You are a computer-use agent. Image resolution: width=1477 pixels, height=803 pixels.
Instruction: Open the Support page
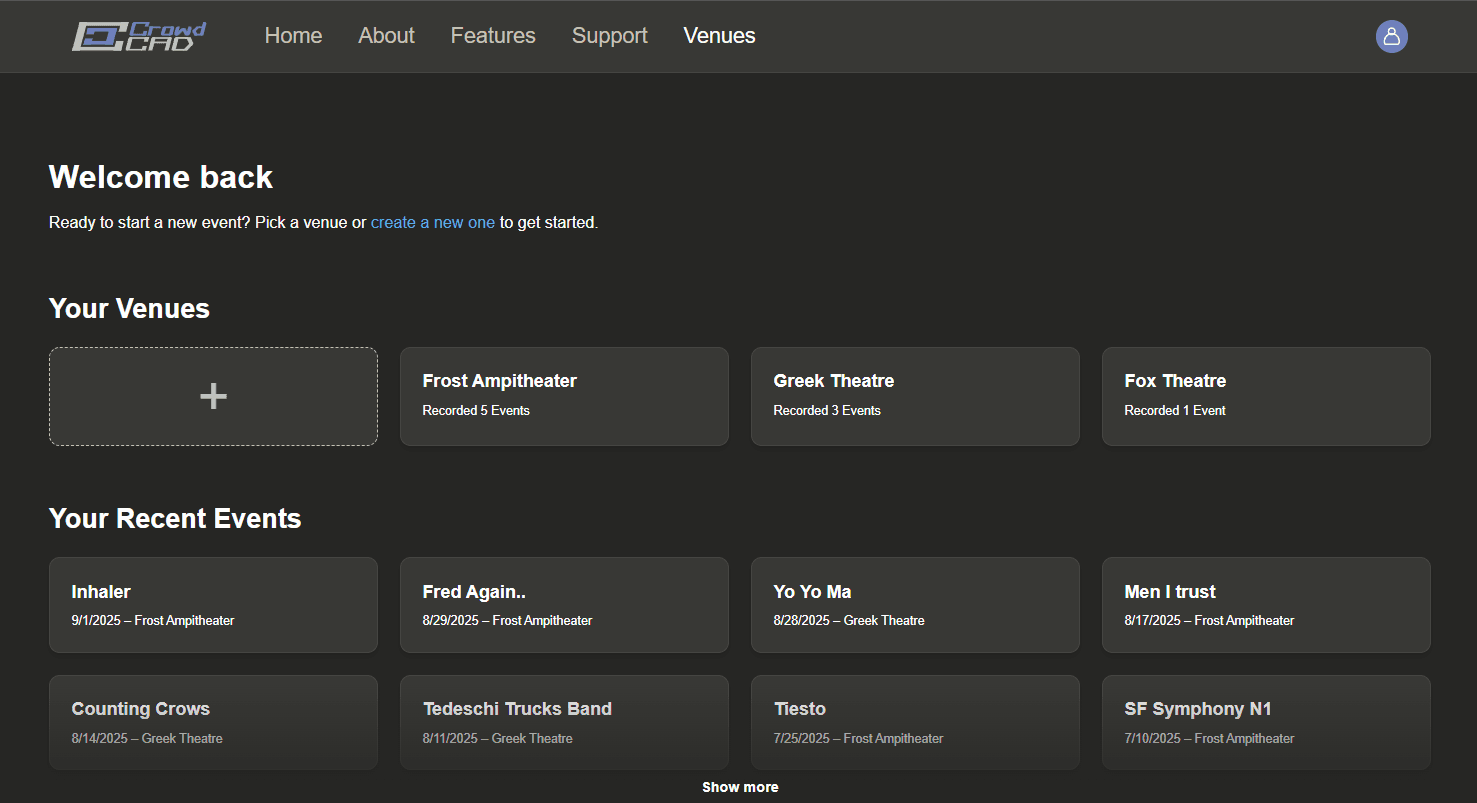[610, 36]
